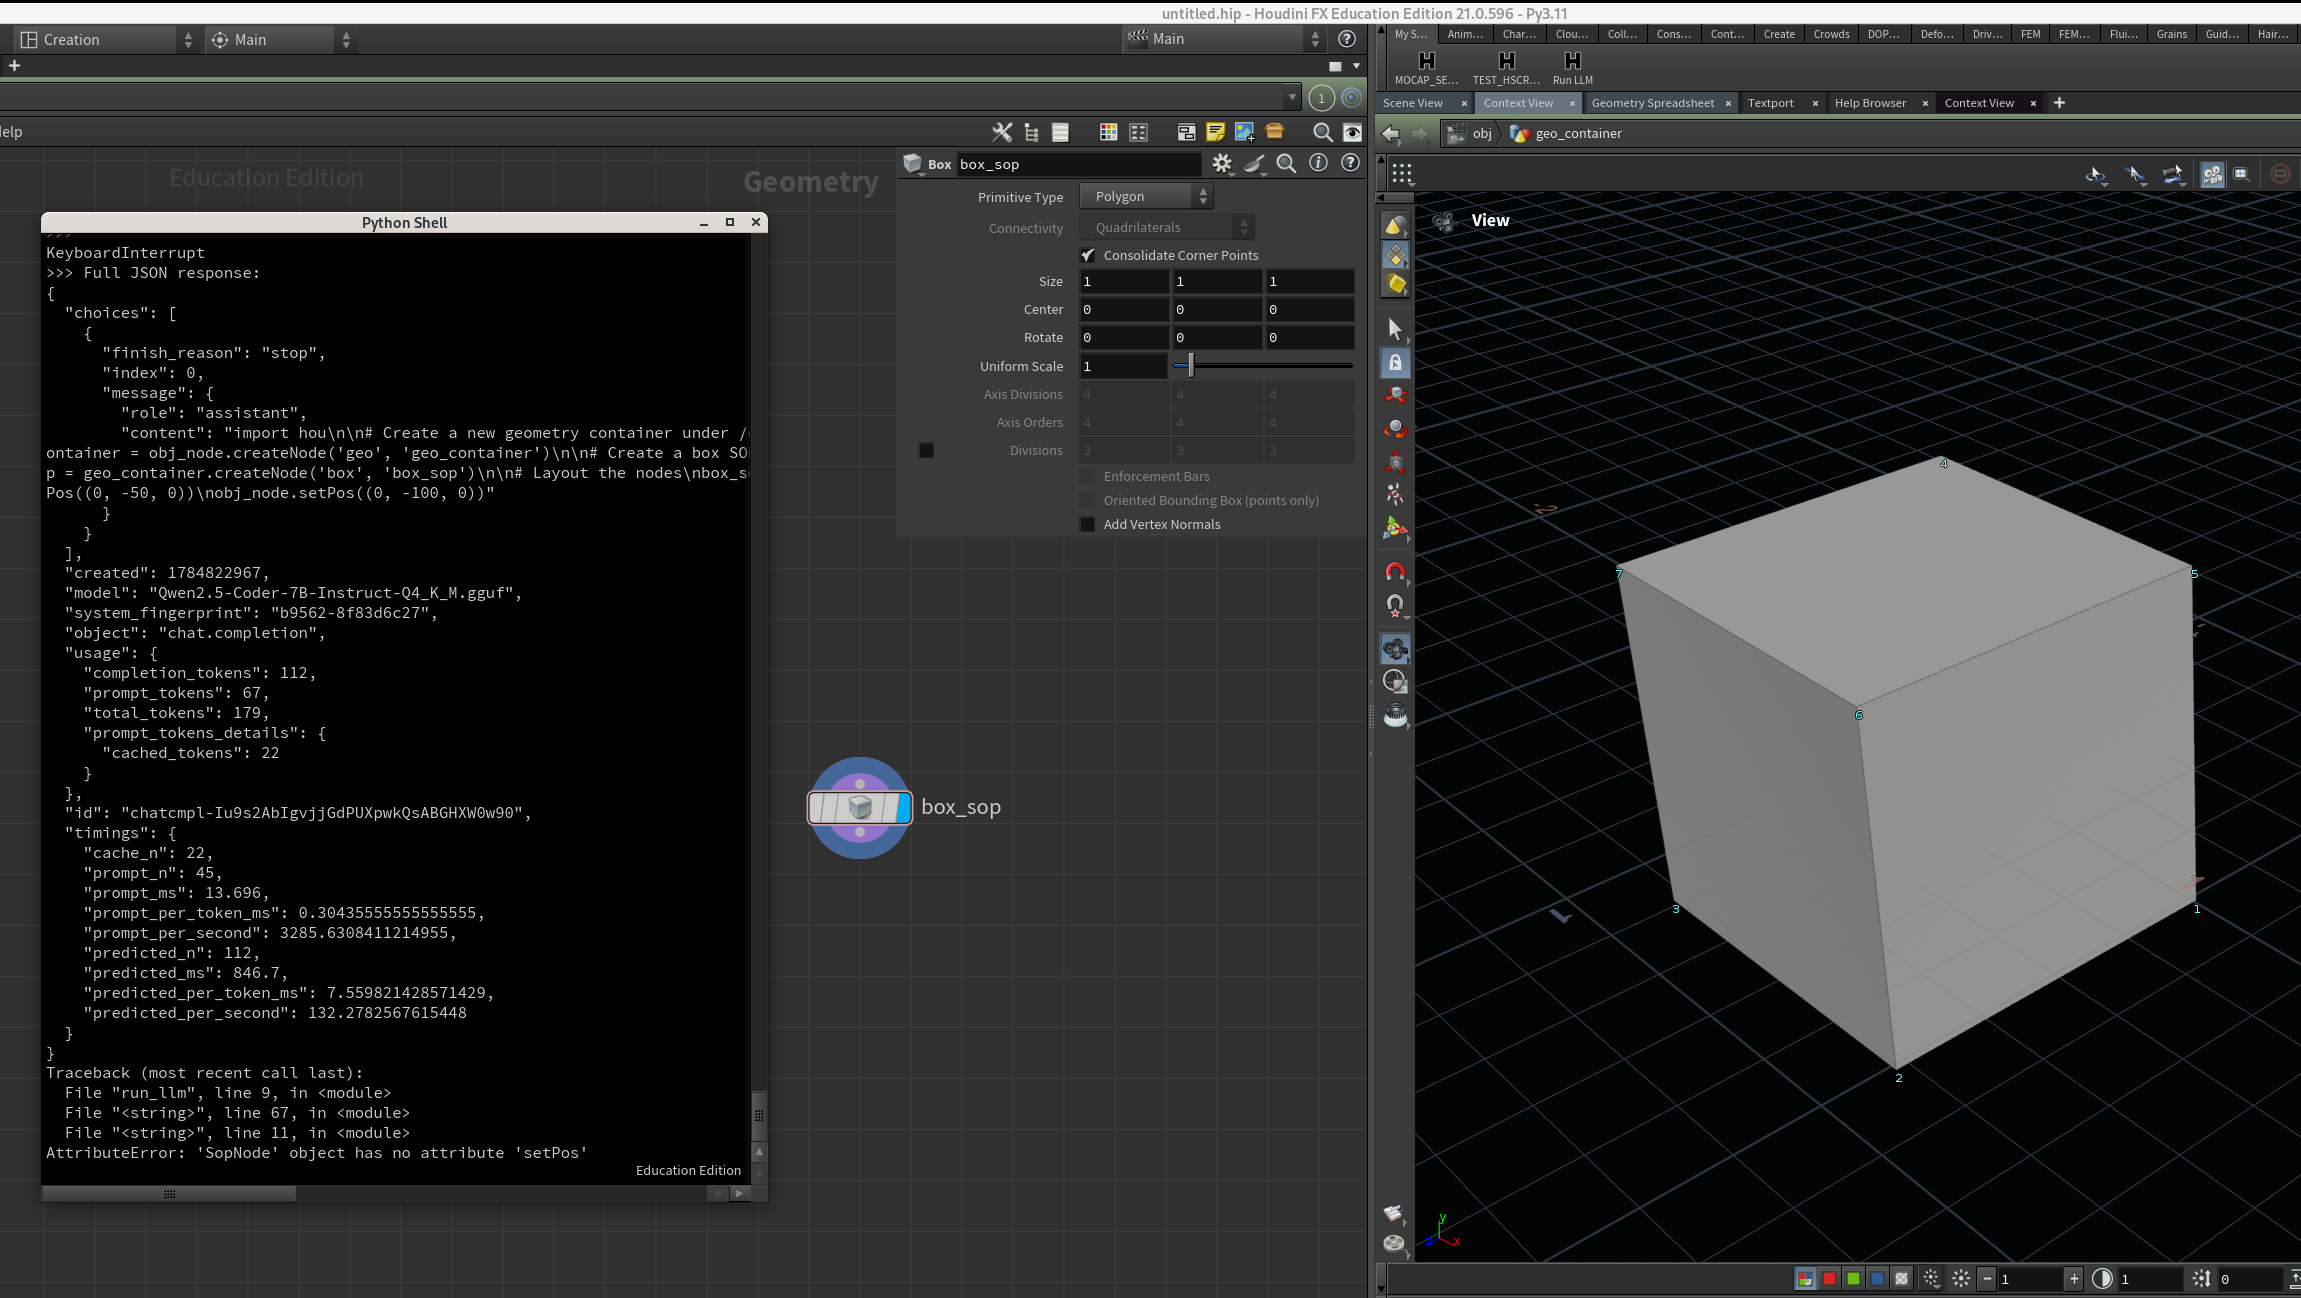The height and width of the screenshot is (1298, 2301).
Task: Open the Tool Menu wrench icon
Action: [x=1001, y=132]
